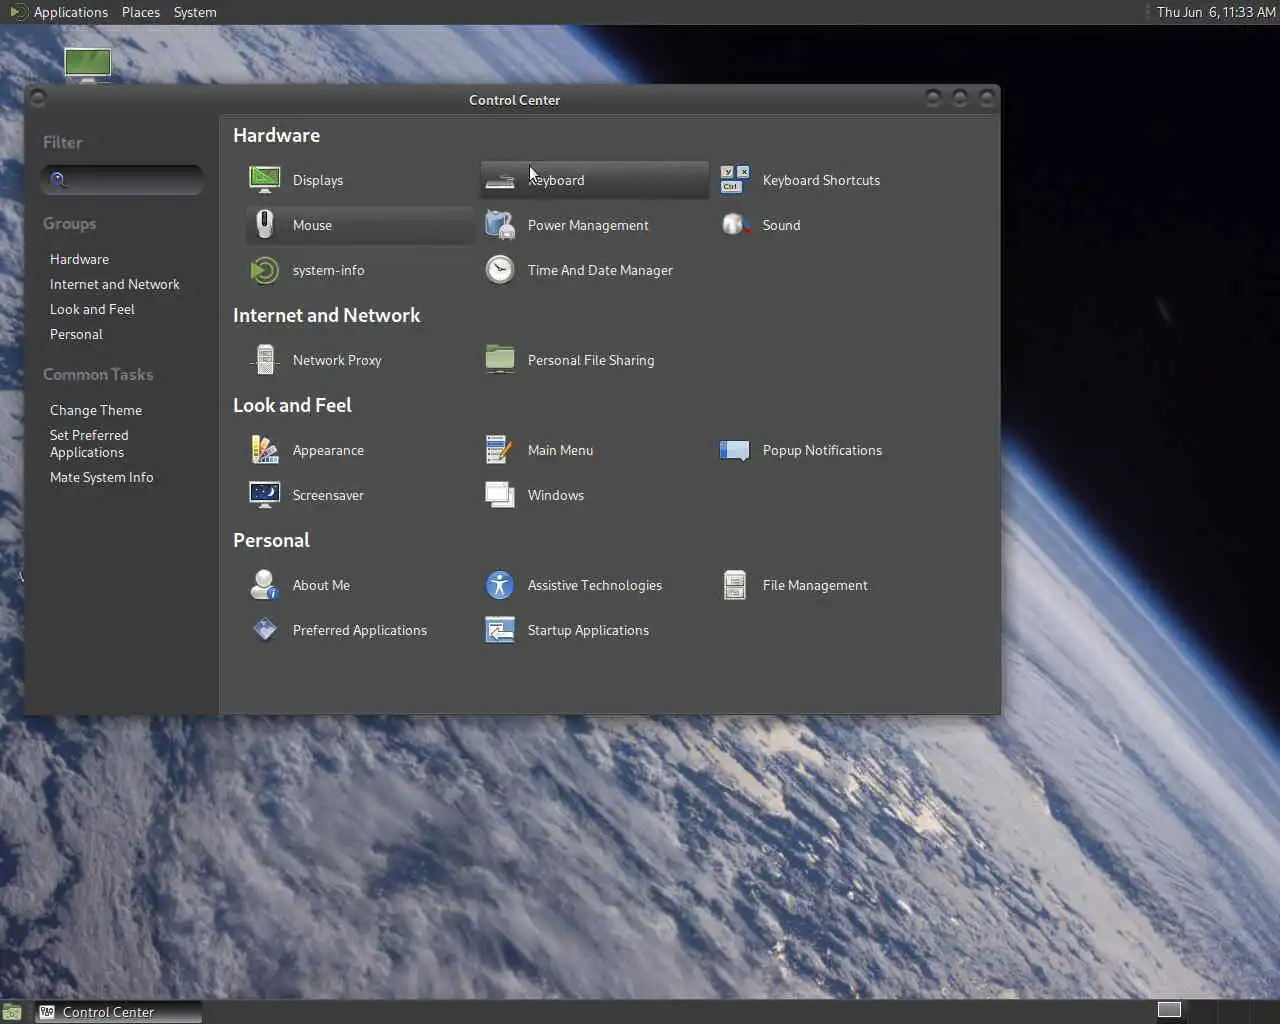The height and width of the screenshot is (1024, 1280).
Task: Open Keyboard Shortcuts icon
Action: [x=735, y=180]
